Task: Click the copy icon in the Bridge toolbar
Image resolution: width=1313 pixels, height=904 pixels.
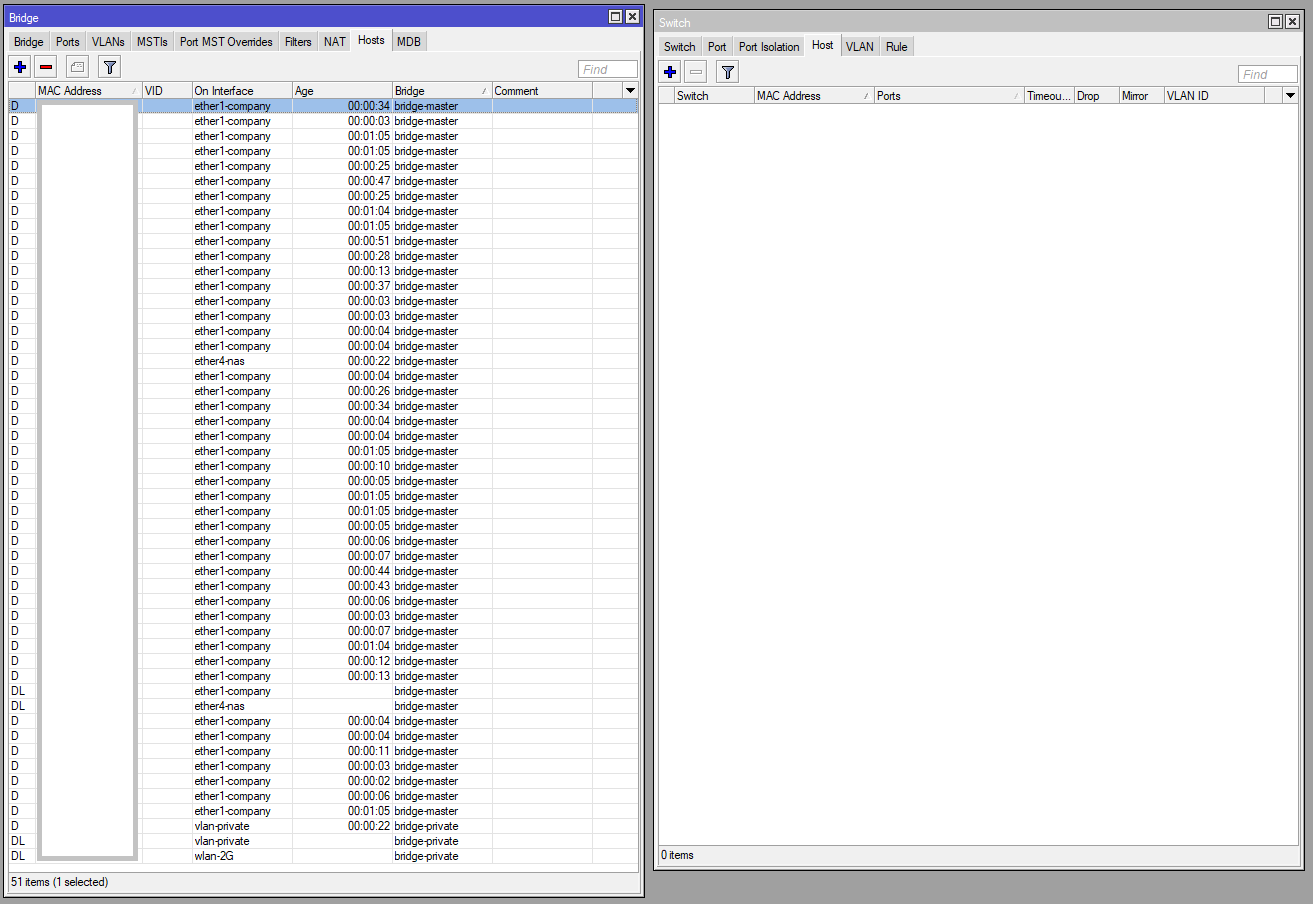Action: coord(77,66)
